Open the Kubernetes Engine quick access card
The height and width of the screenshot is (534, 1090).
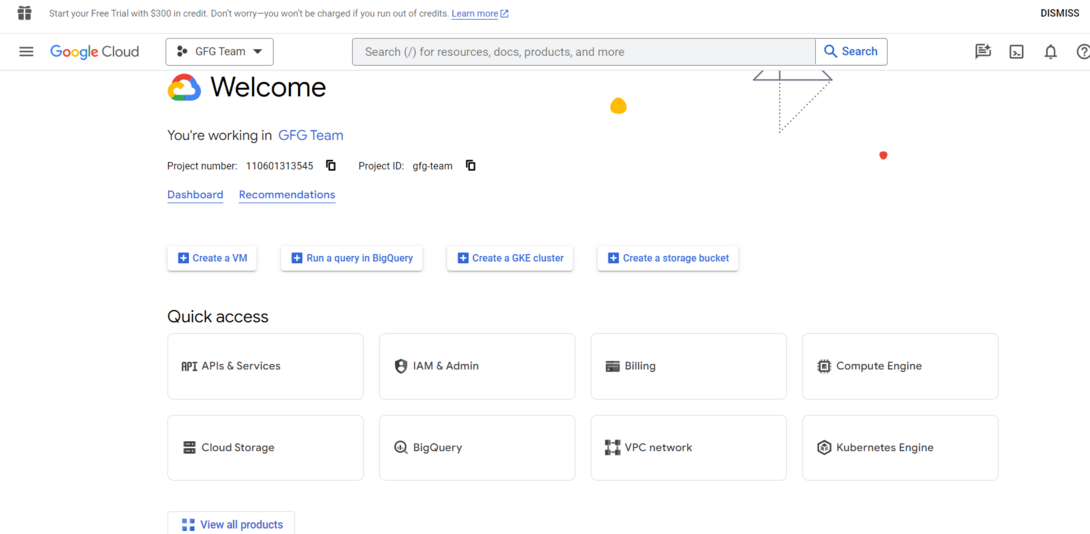[900, 448]
